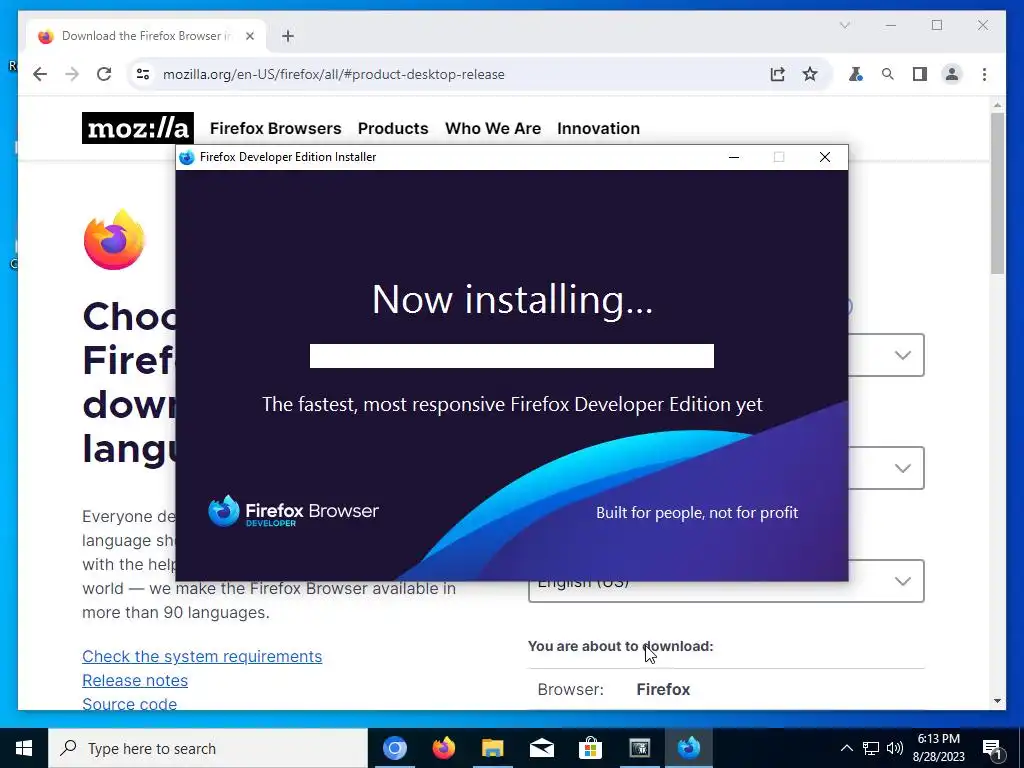Minimize the Firefox Developer Edition Installer window

point(734,157)
